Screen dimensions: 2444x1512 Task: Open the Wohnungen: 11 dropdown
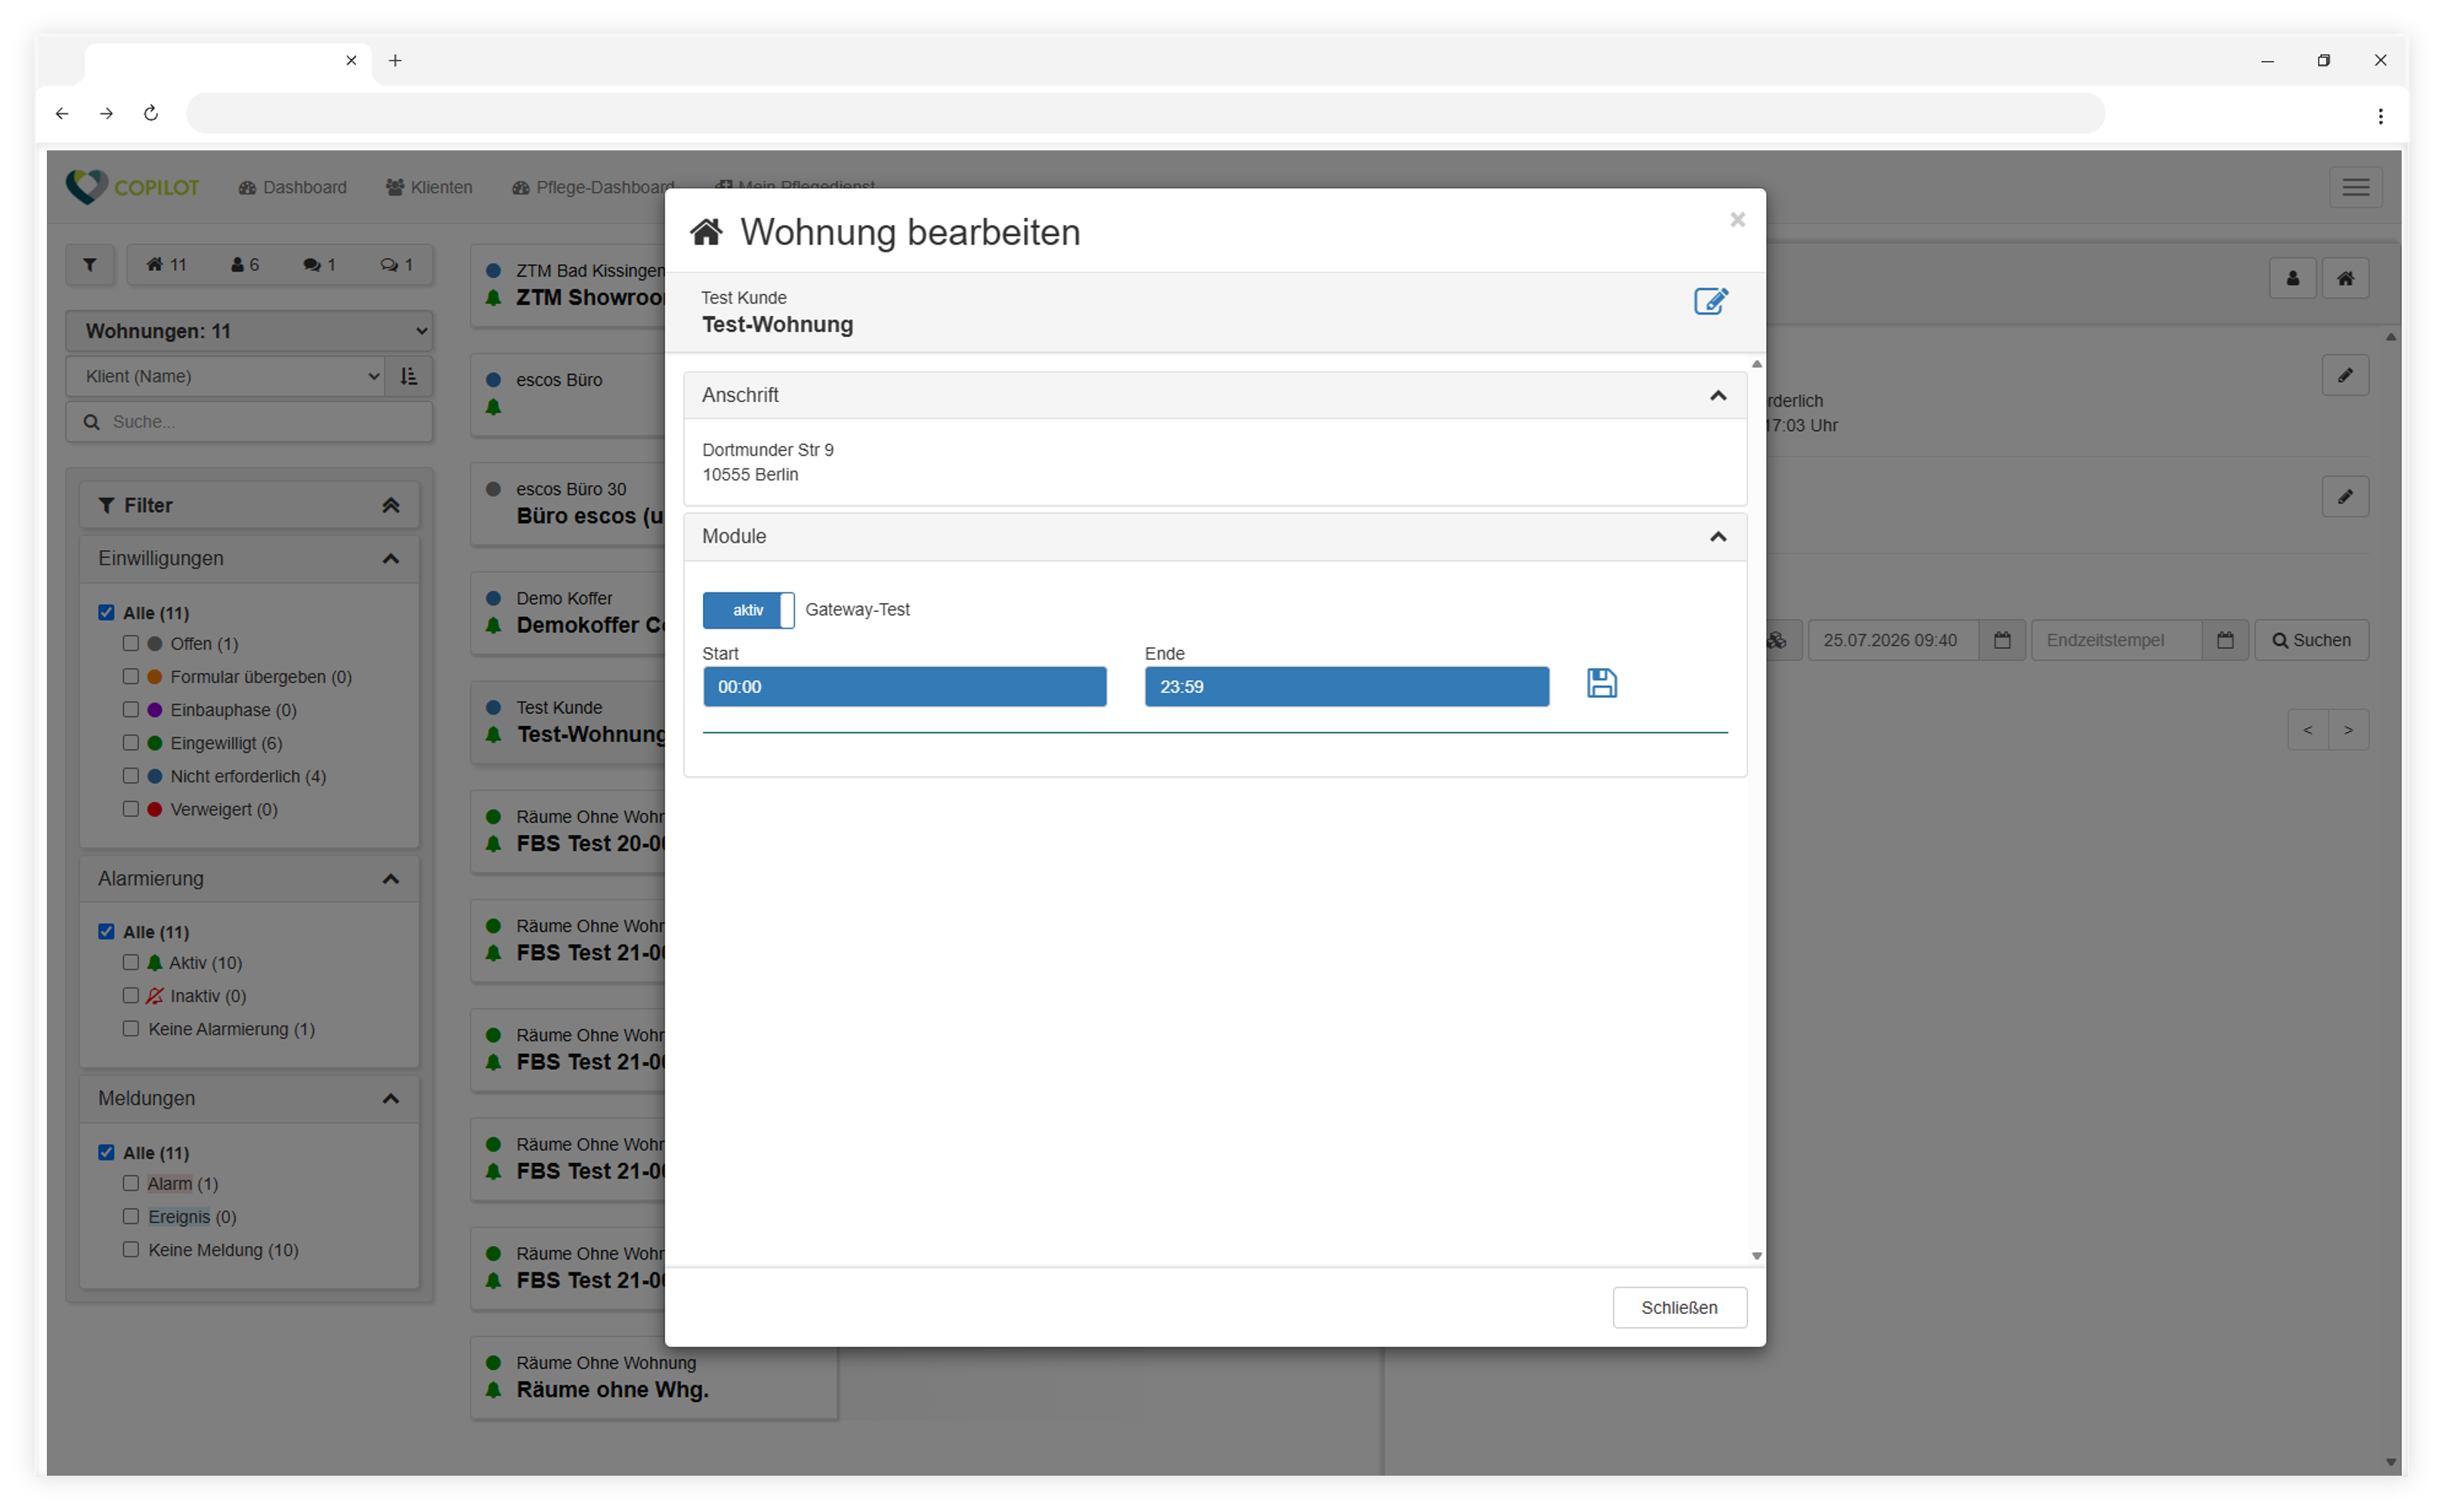(249, 331)
